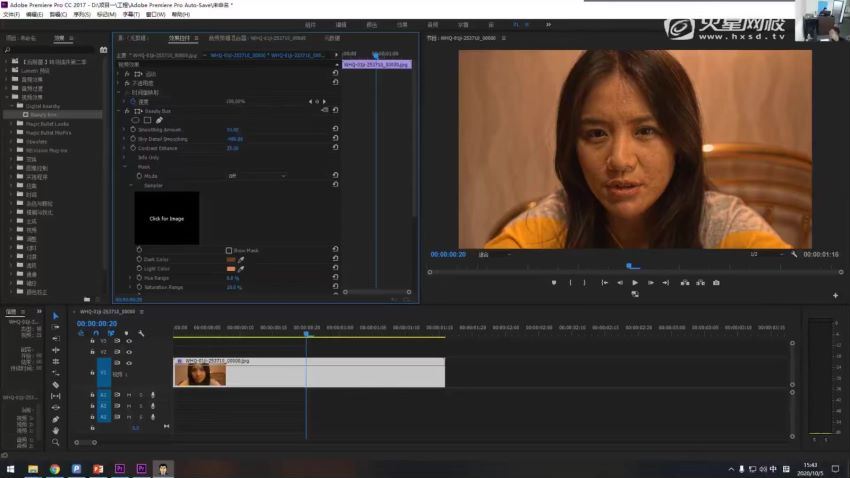Click Export Frame camera icon
This screenshot has height=478, width=850.
pyautogui.click(x=716, y=283)
